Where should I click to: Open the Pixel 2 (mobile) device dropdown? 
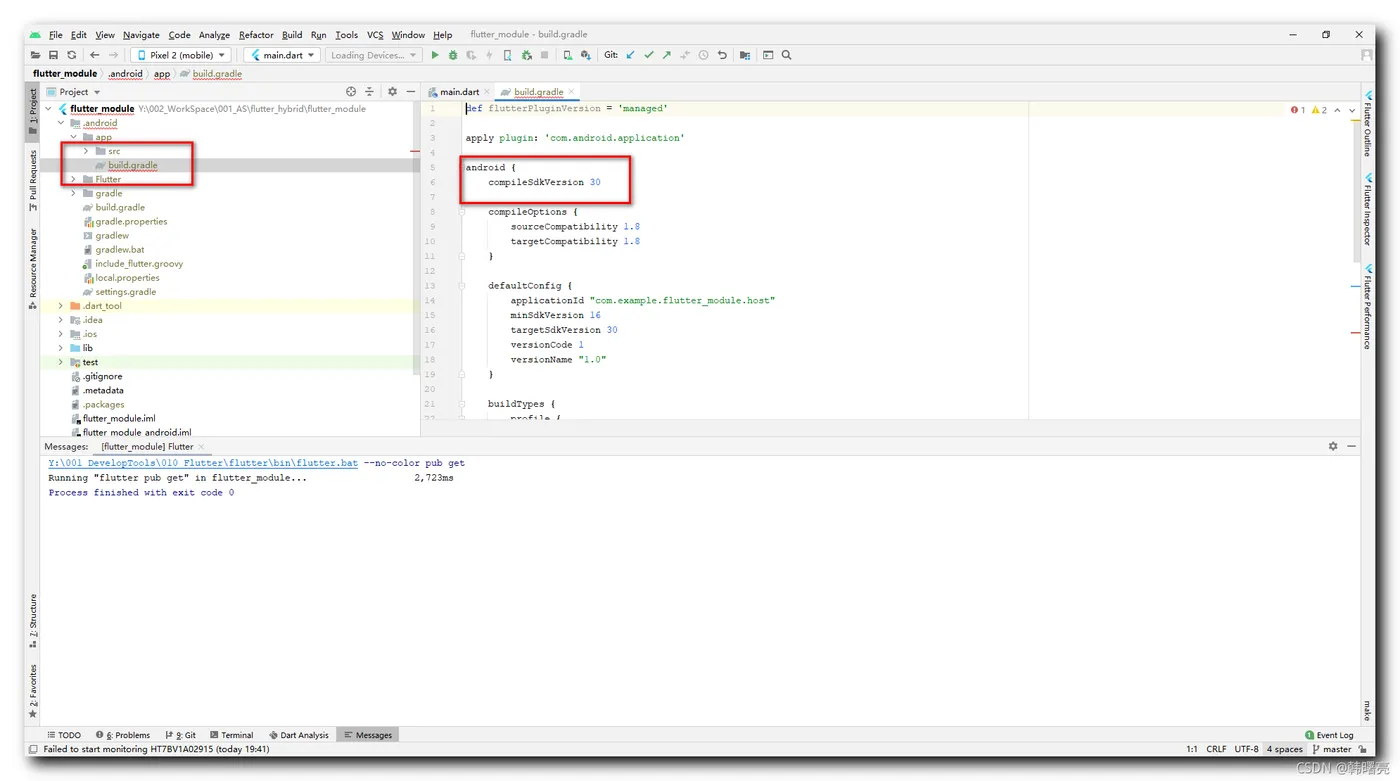click(x=181, y=55)
